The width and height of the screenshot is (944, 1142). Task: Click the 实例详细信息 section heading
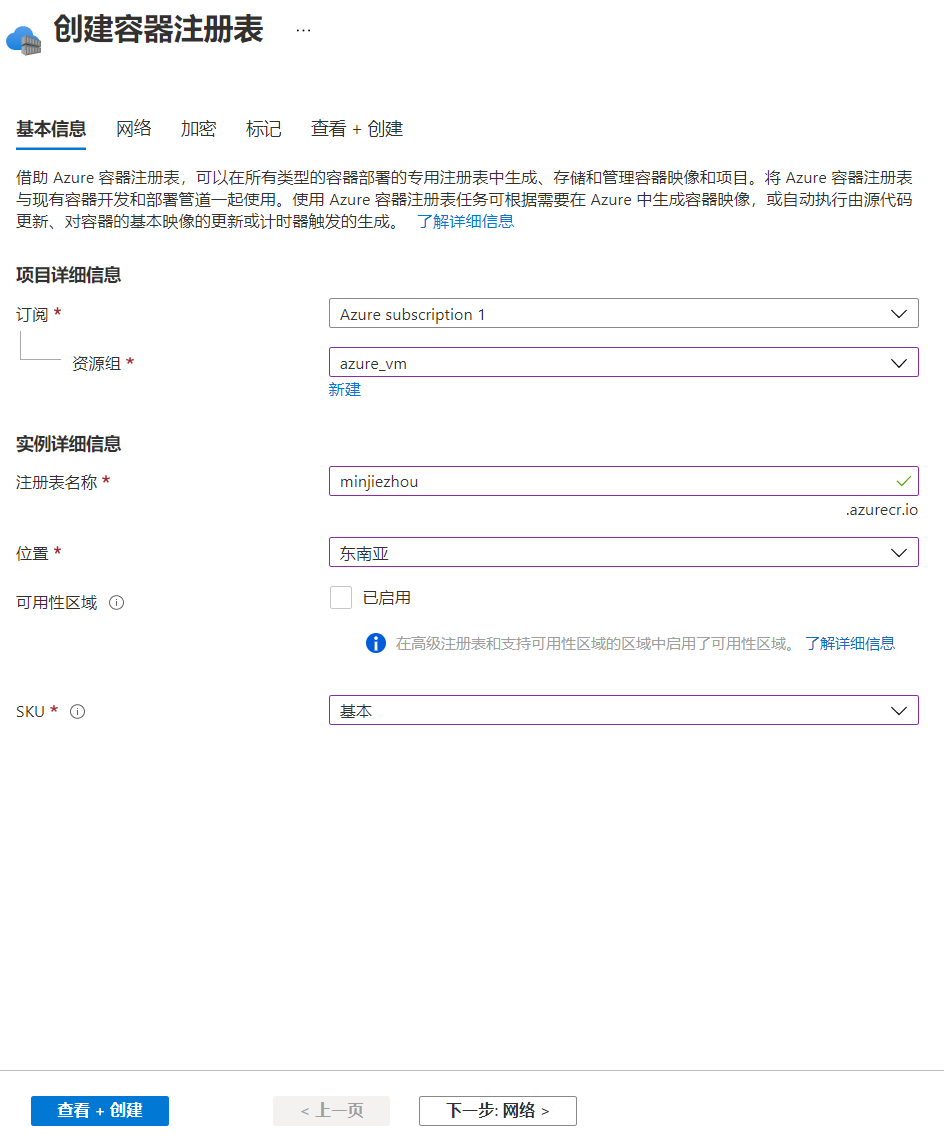[68, 444]
